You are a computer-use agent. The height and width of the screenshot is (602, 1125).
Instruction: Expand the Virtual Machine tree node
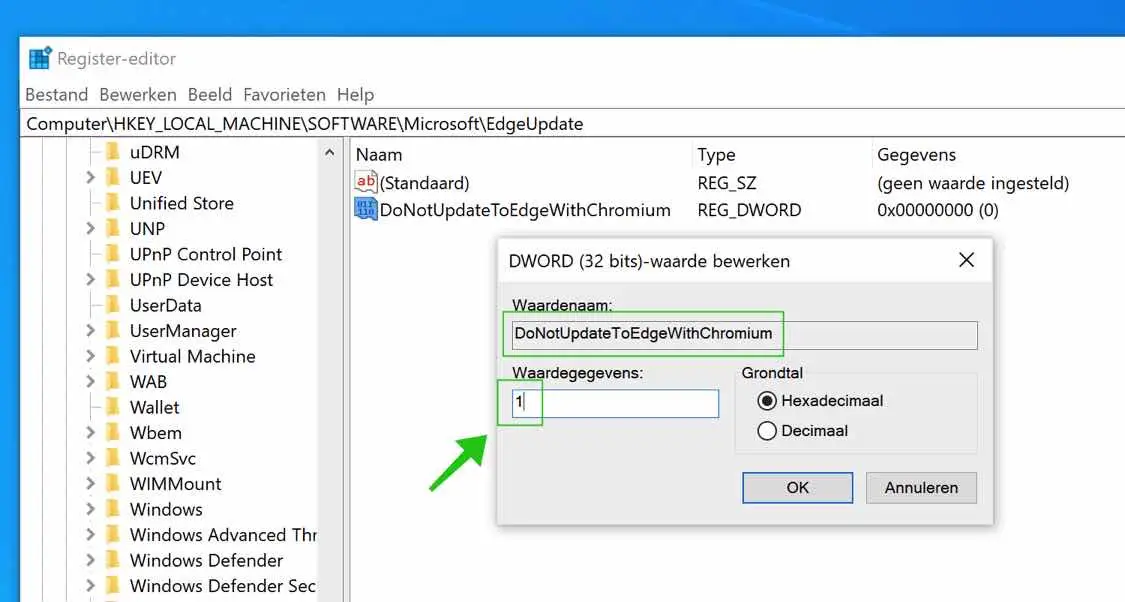tap(90, 355)
